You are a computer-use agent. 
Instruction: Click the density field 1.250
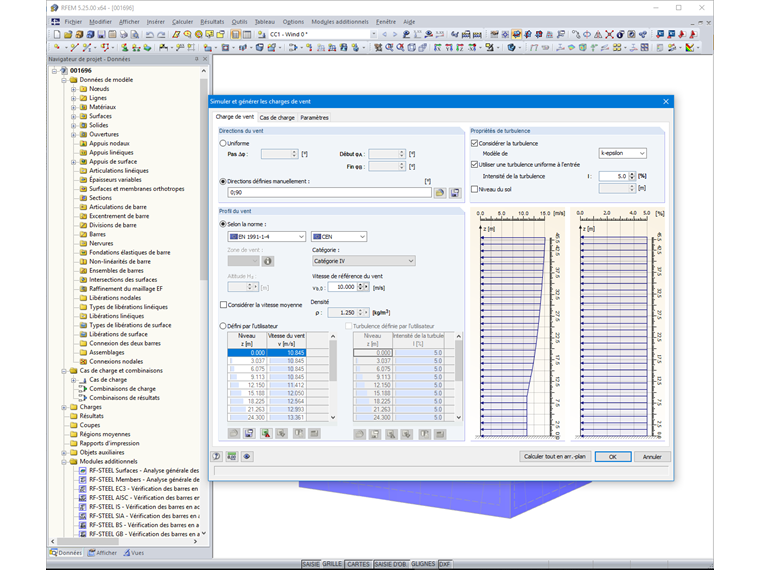click(x=342, y=313)
